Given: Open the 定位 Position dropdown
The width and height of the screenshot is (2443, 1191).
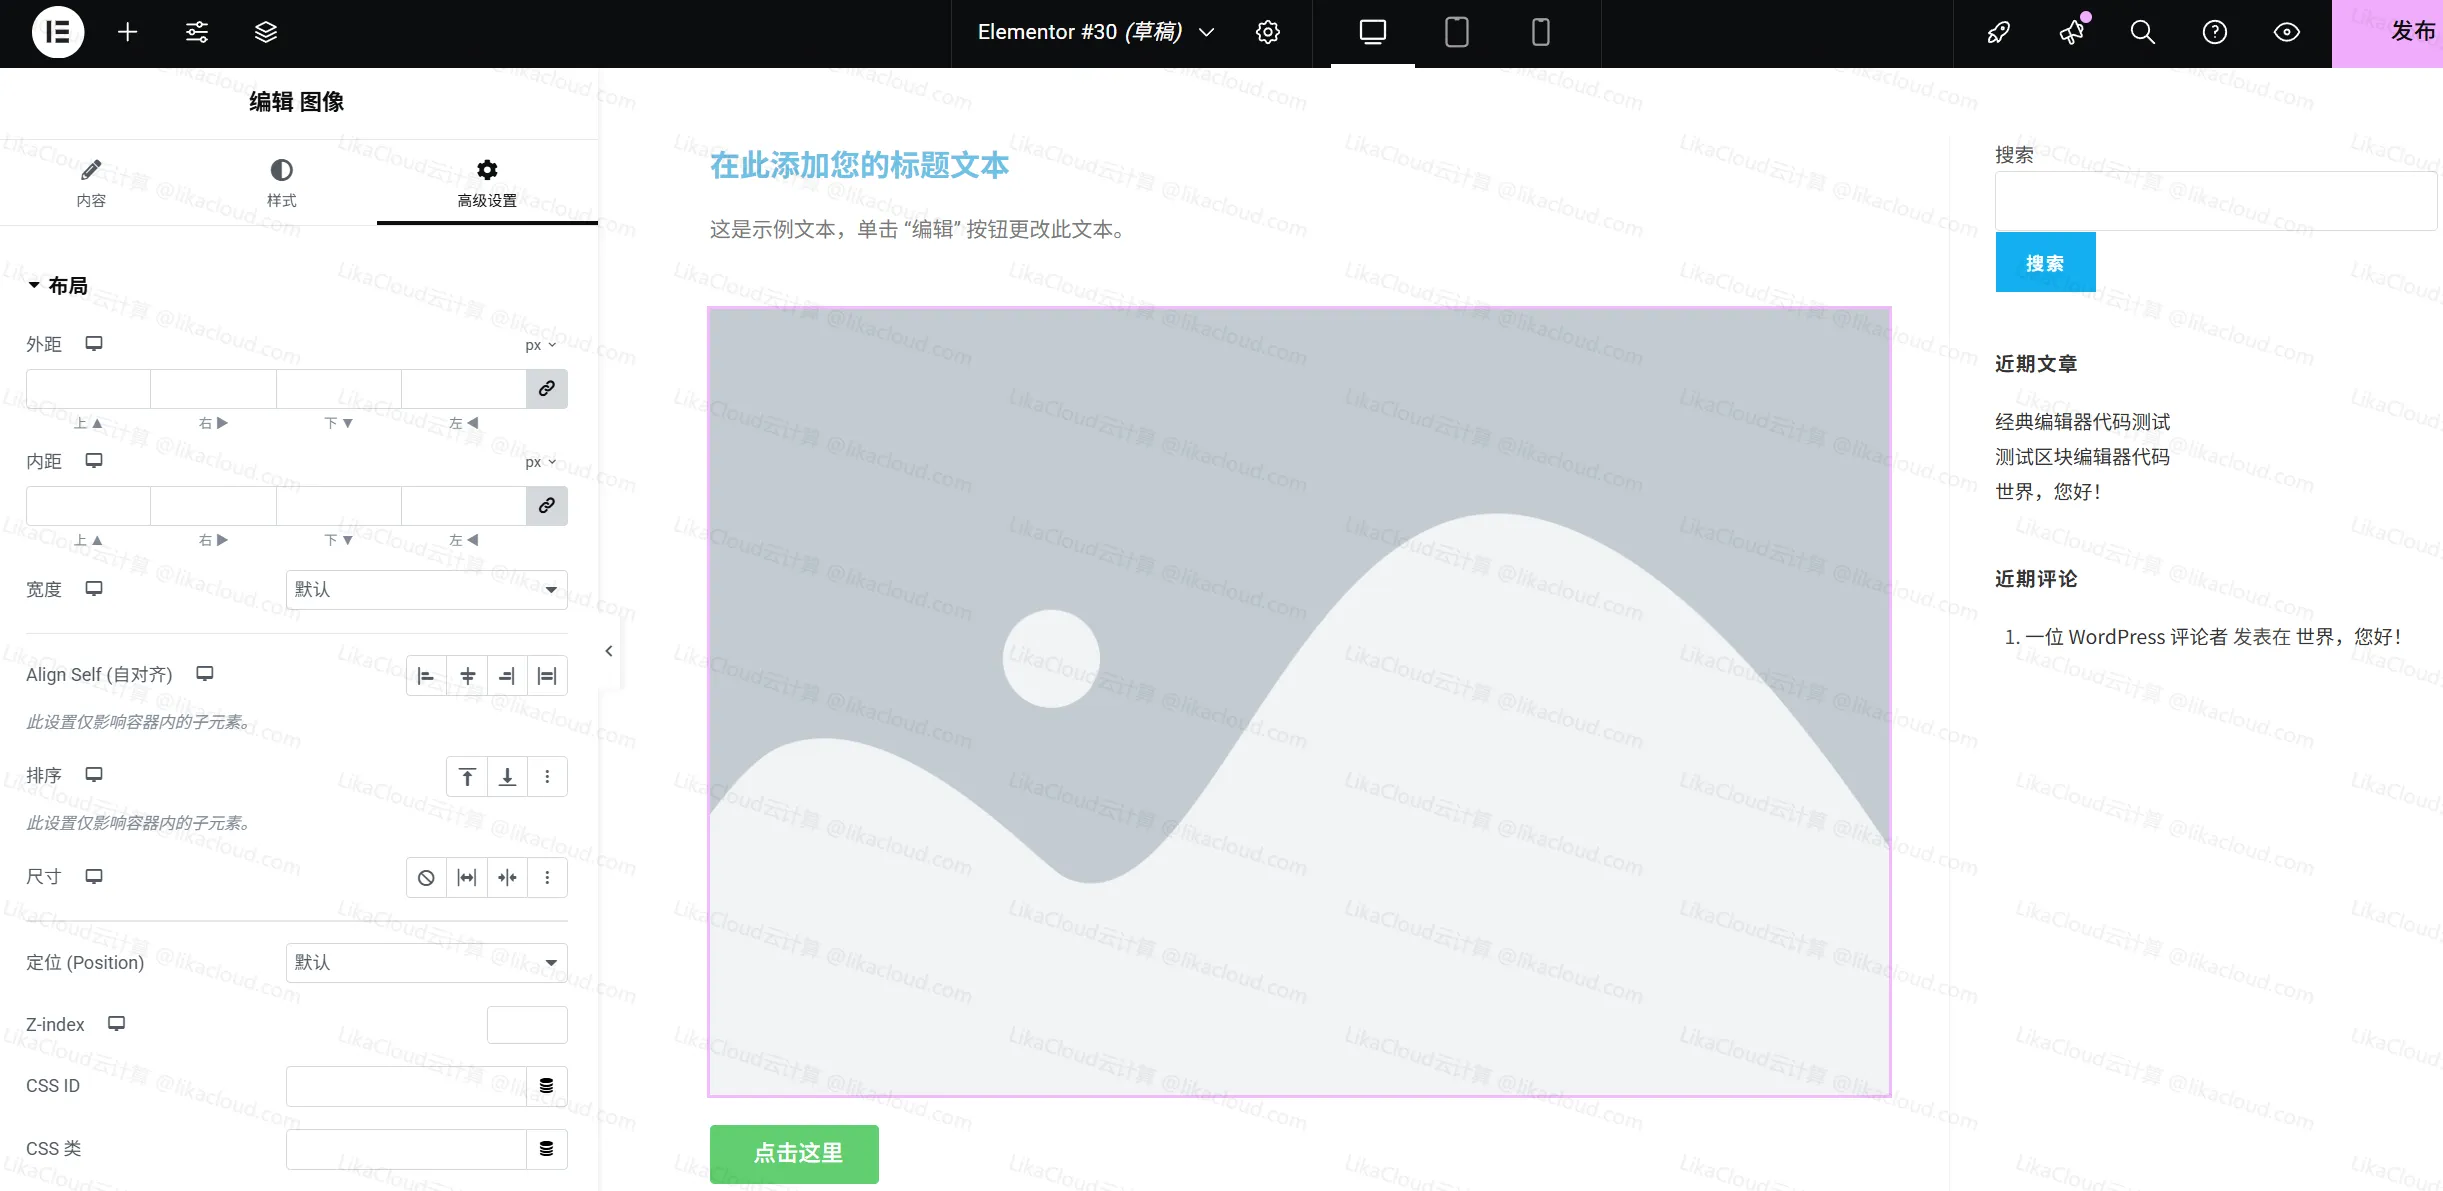Looking at the screenshot, I should tap(425, 962).
